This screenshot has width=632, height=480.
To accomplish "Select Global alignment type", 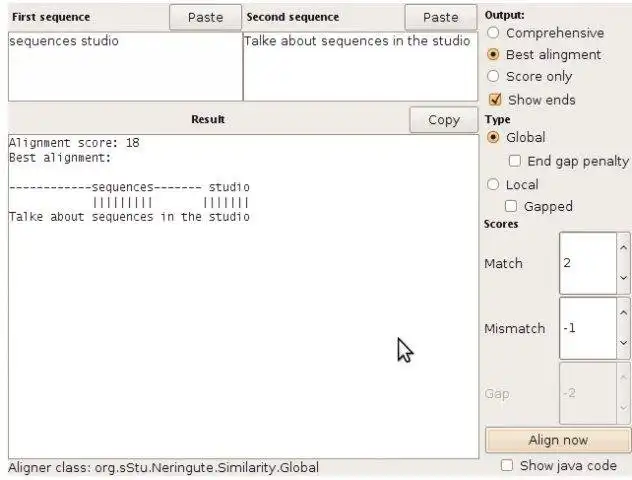I will 493,137.
